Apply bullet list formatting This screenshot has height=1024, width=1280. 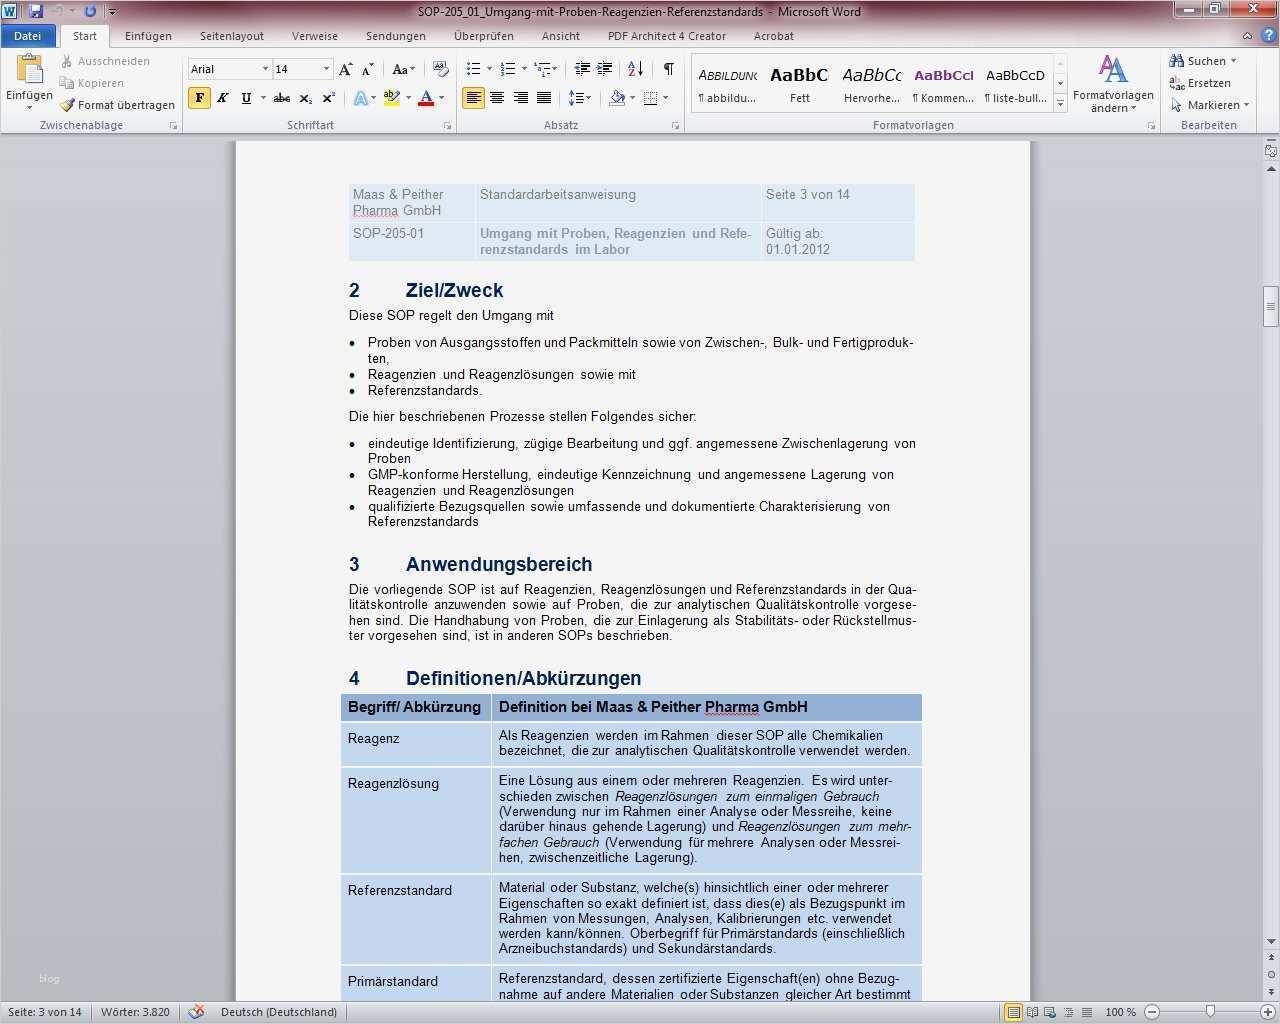point(474,69)
